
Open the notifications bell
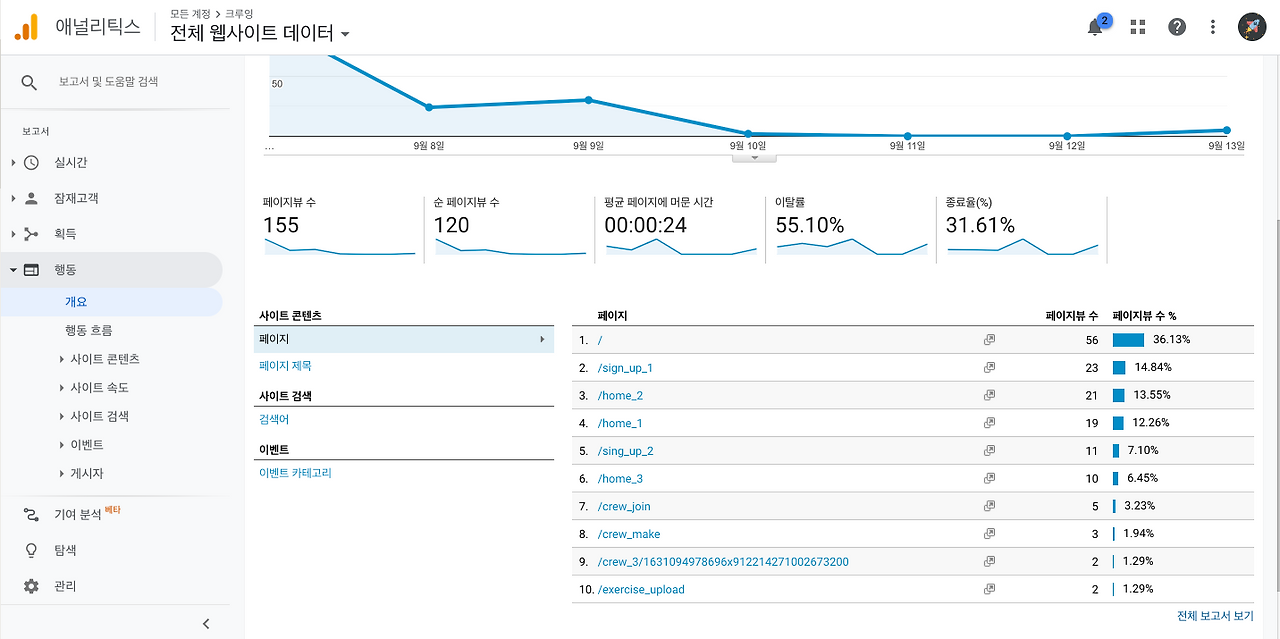click(x=1096, y=27)
